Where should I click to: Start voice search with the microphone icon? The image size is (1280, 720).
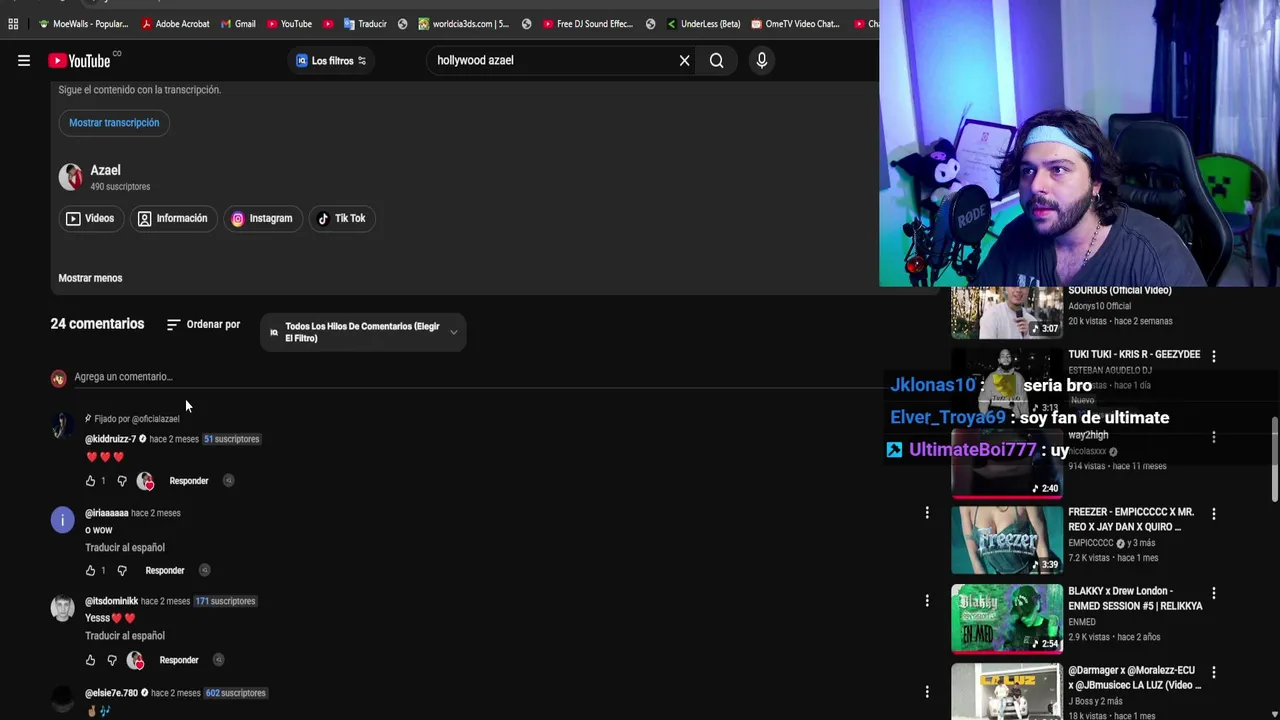pos(762,61)
